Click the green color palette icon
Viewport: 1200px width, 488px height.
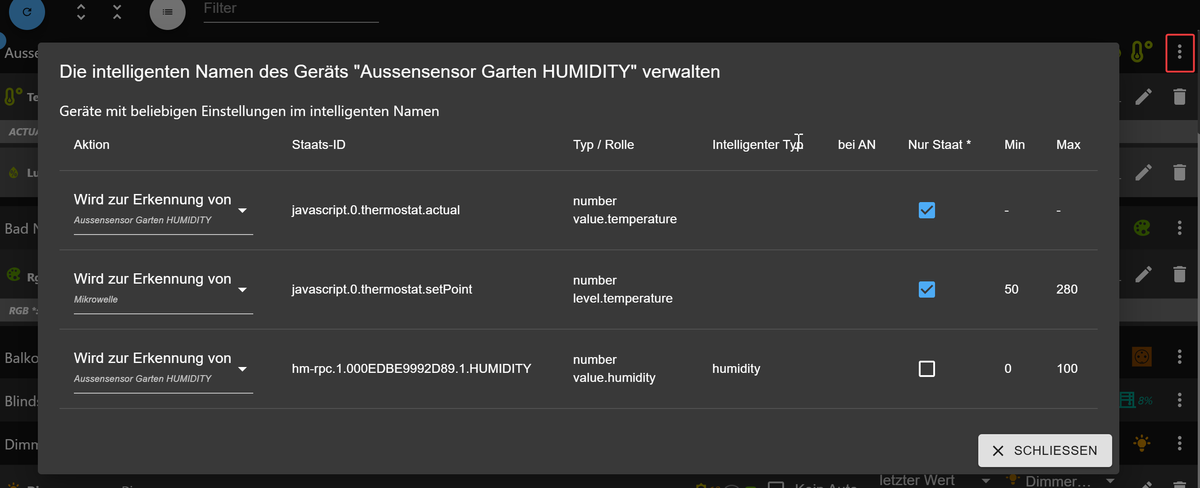tap(1141, 228)
